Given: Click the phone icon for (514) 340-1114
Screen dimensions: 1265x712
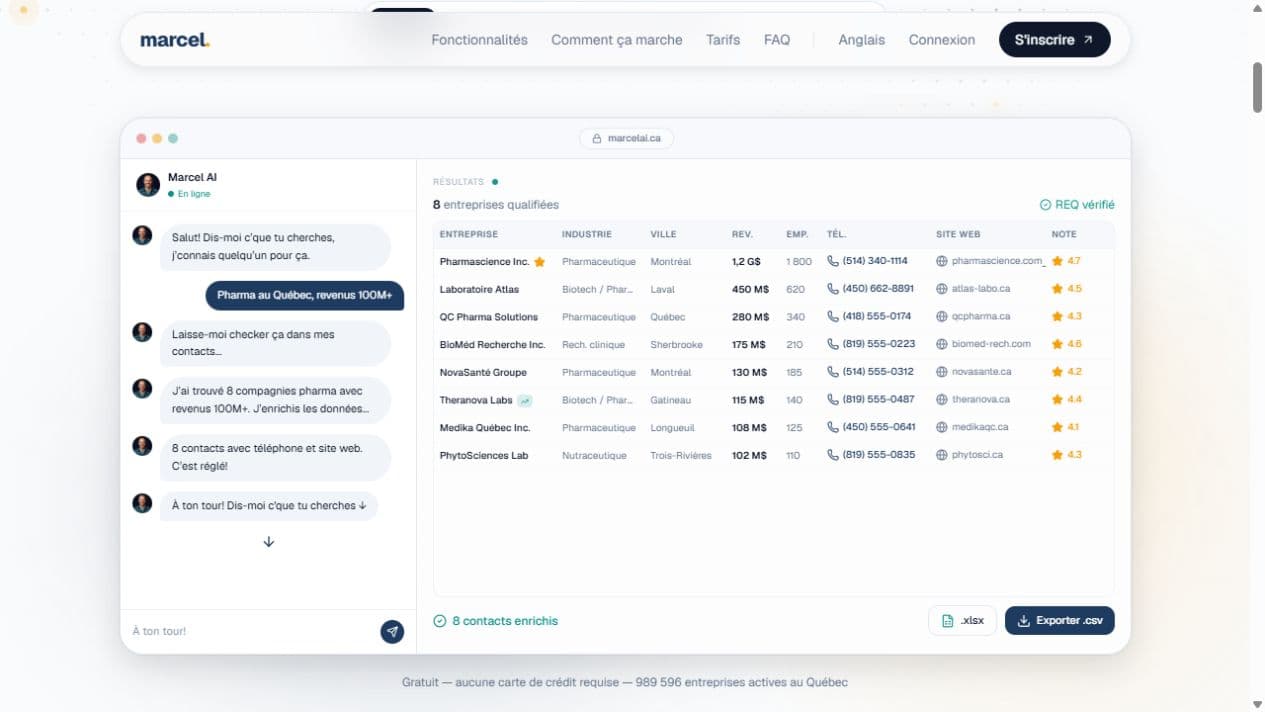Looking at the screenshot, I should pos(833,261).
